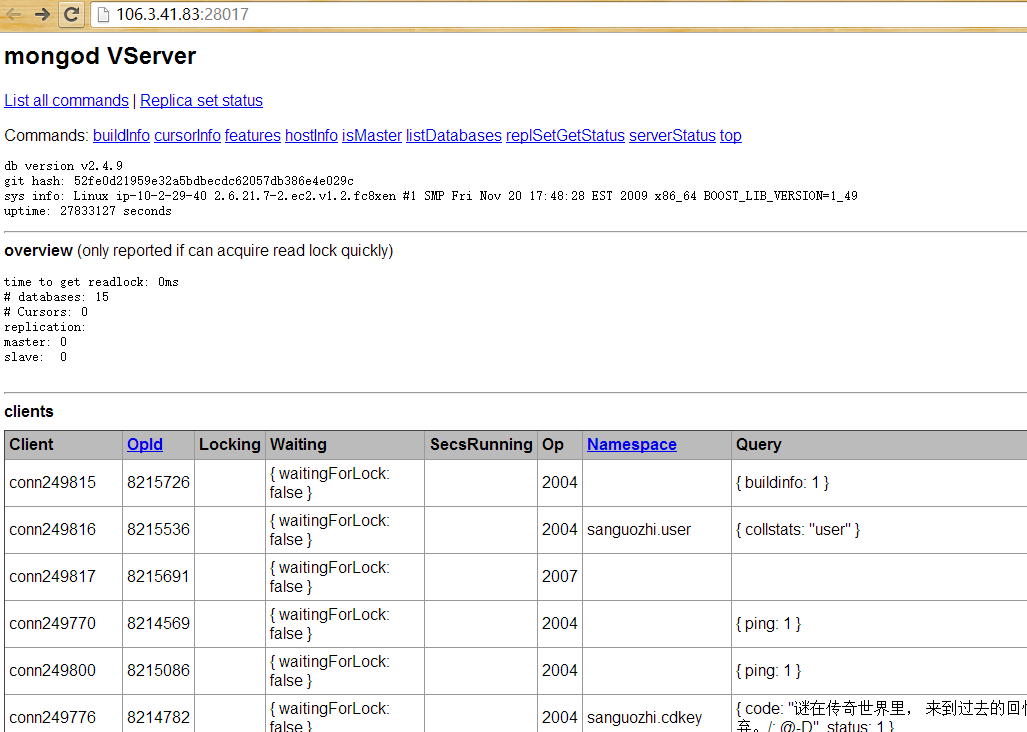1027x732 pixels.
Task: Open the features command link
Action: (253, 136)
